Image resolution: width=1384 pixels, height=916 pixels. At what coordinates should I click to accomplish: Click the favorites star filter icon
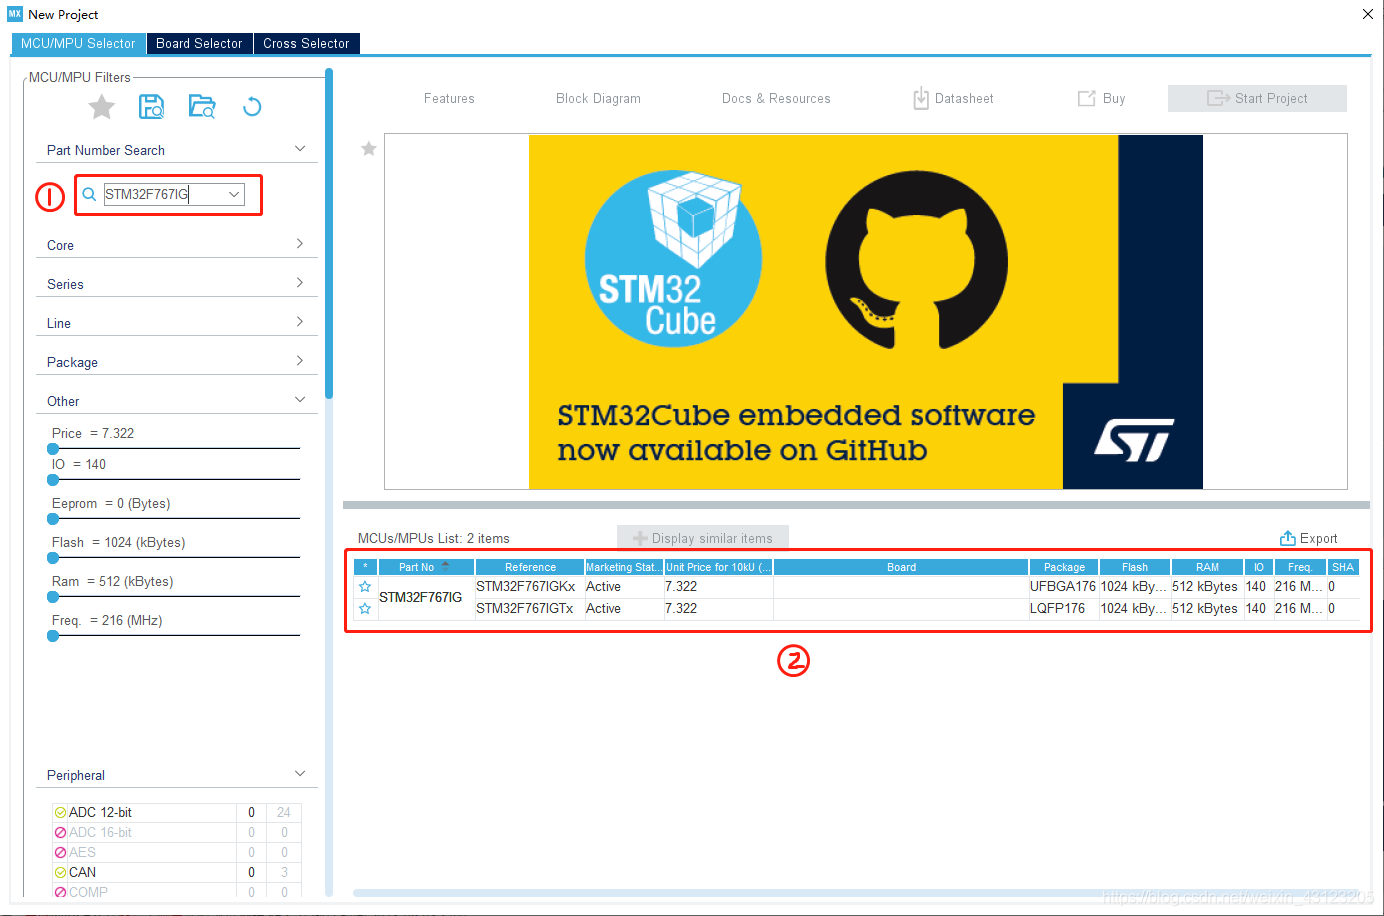click(x=102, y=107)
